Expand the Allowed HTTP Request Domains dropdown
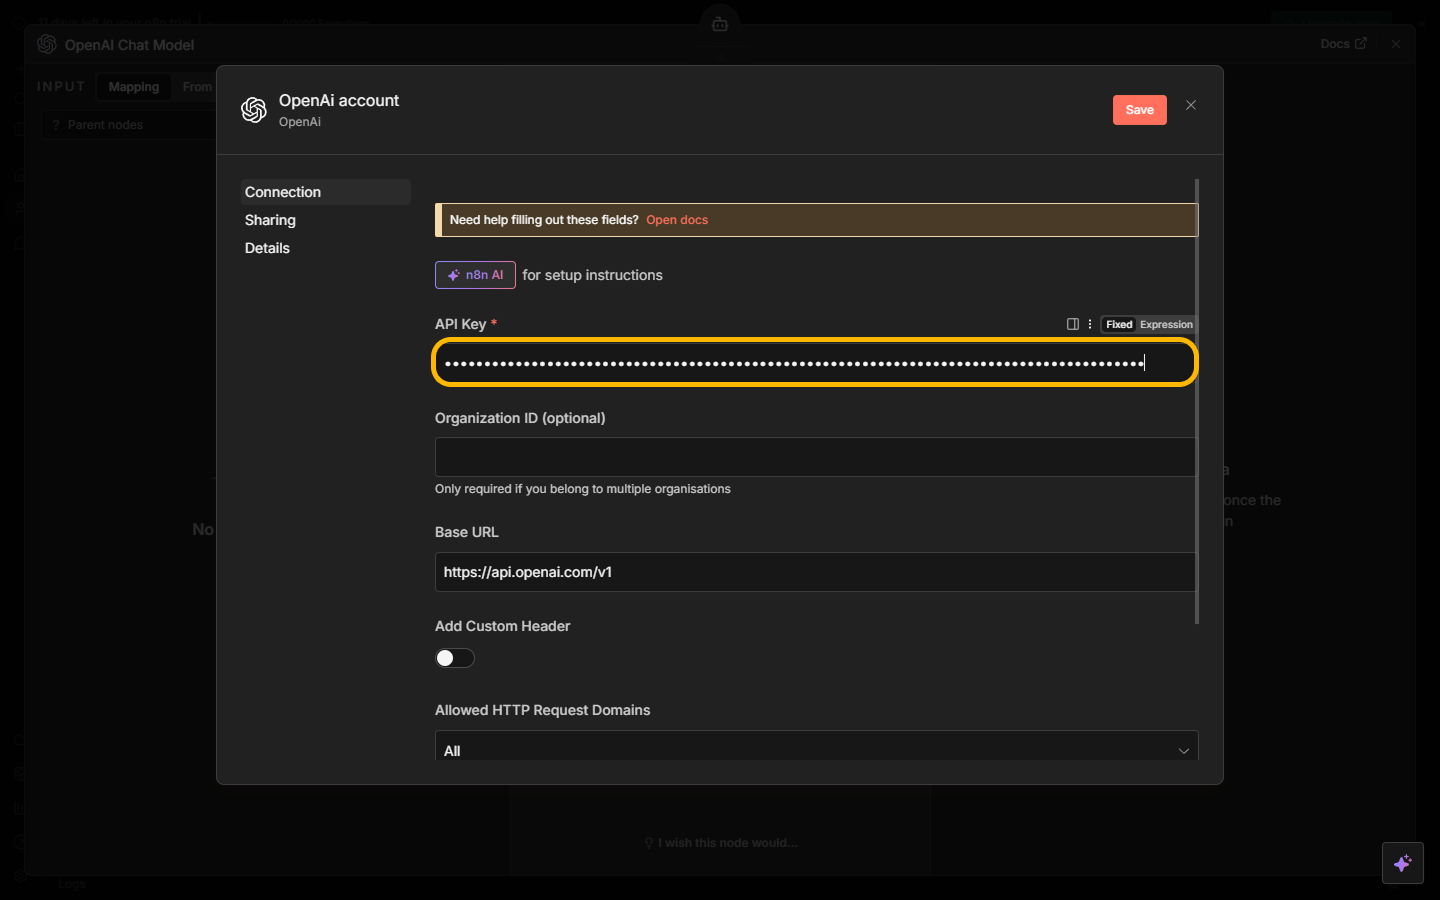Viewport: 1440px width, 900px height. (815, 749)
